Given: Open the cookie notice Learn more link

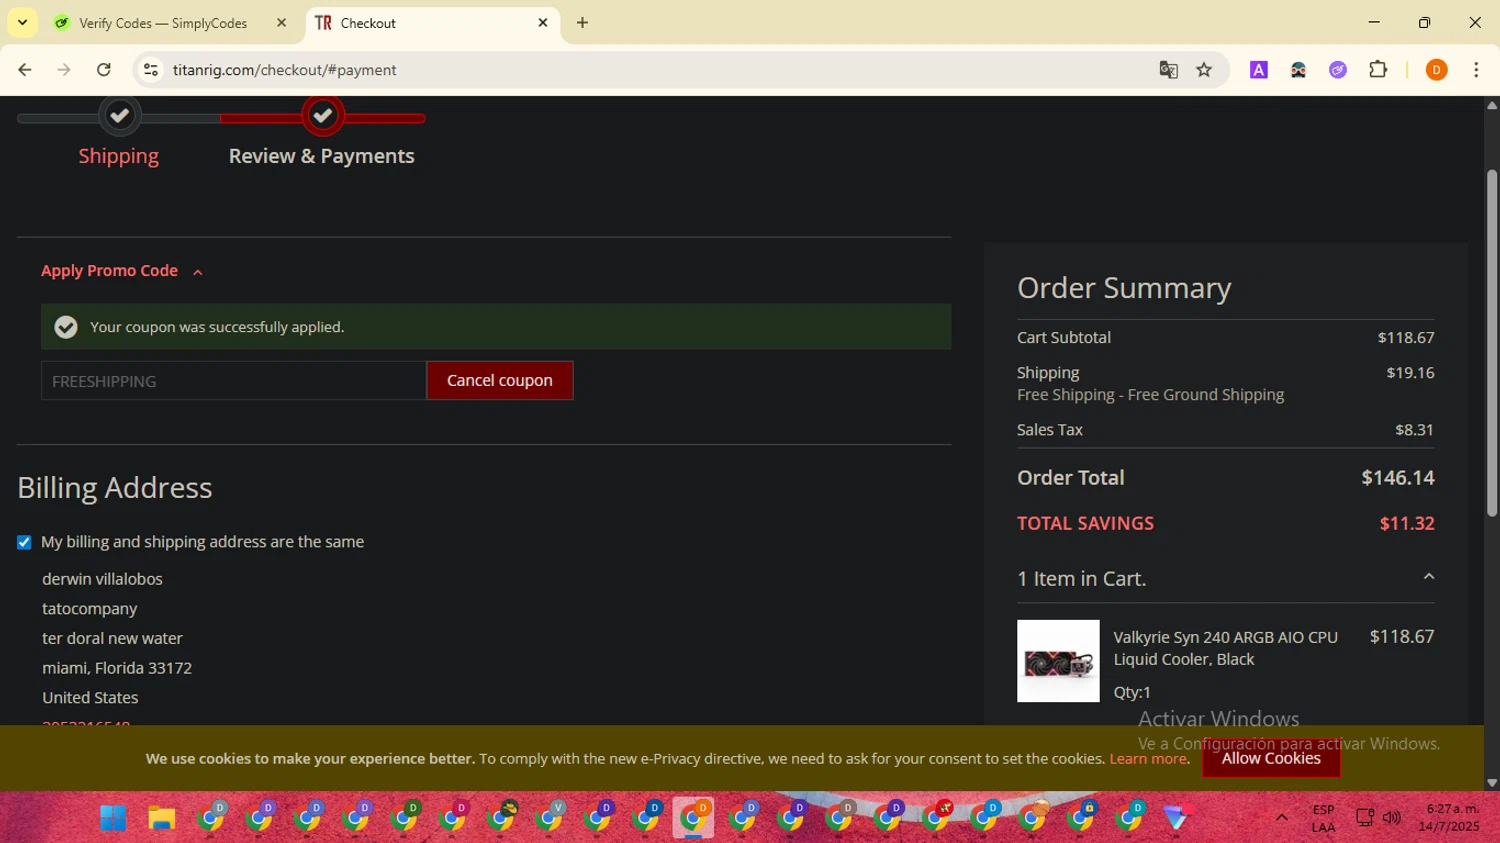Looking at the screenshot, I should (1149, 759).
